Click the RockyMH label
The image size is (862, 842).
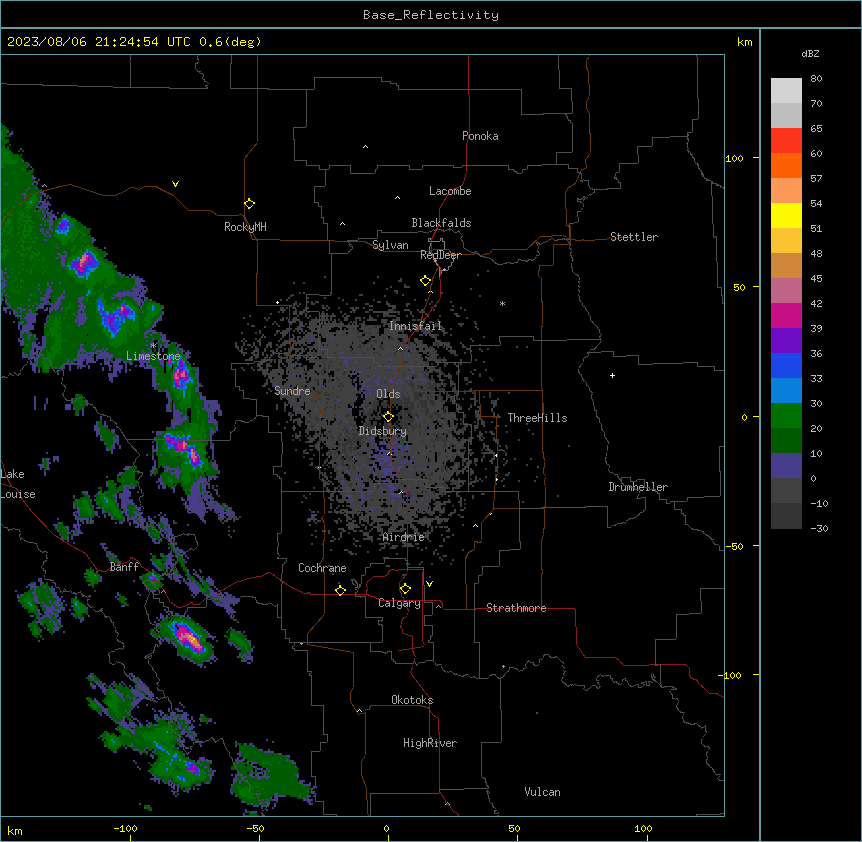click(x=245, y=226)
